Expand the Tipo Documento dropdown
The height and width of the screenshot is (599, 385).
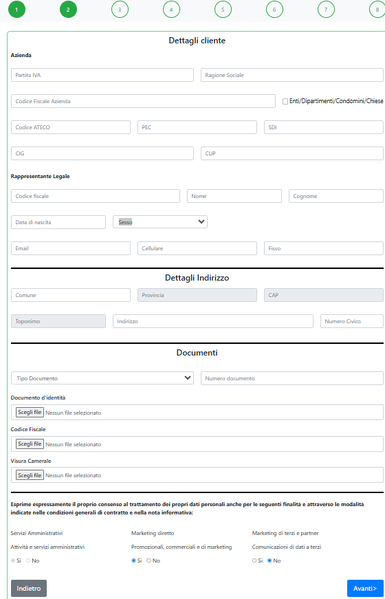coord(102,378)
